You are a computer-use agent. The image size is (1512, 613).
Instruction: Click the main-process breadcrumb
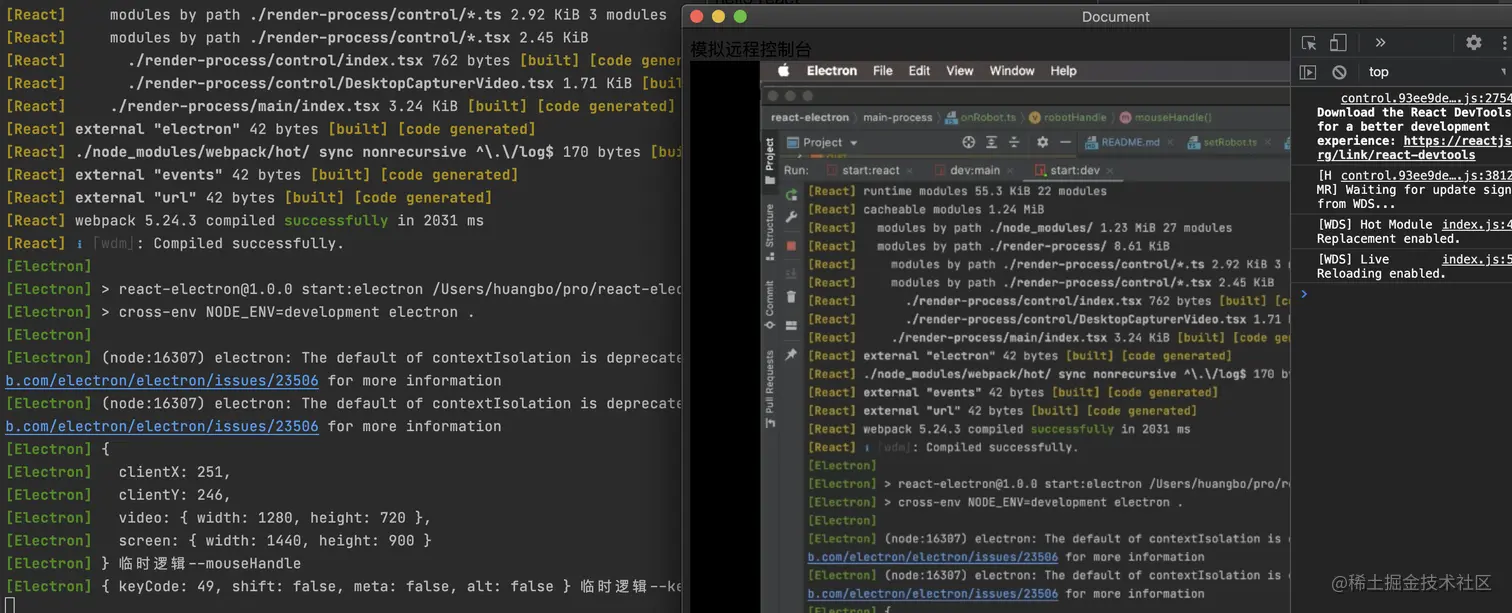tap(898, 118)
